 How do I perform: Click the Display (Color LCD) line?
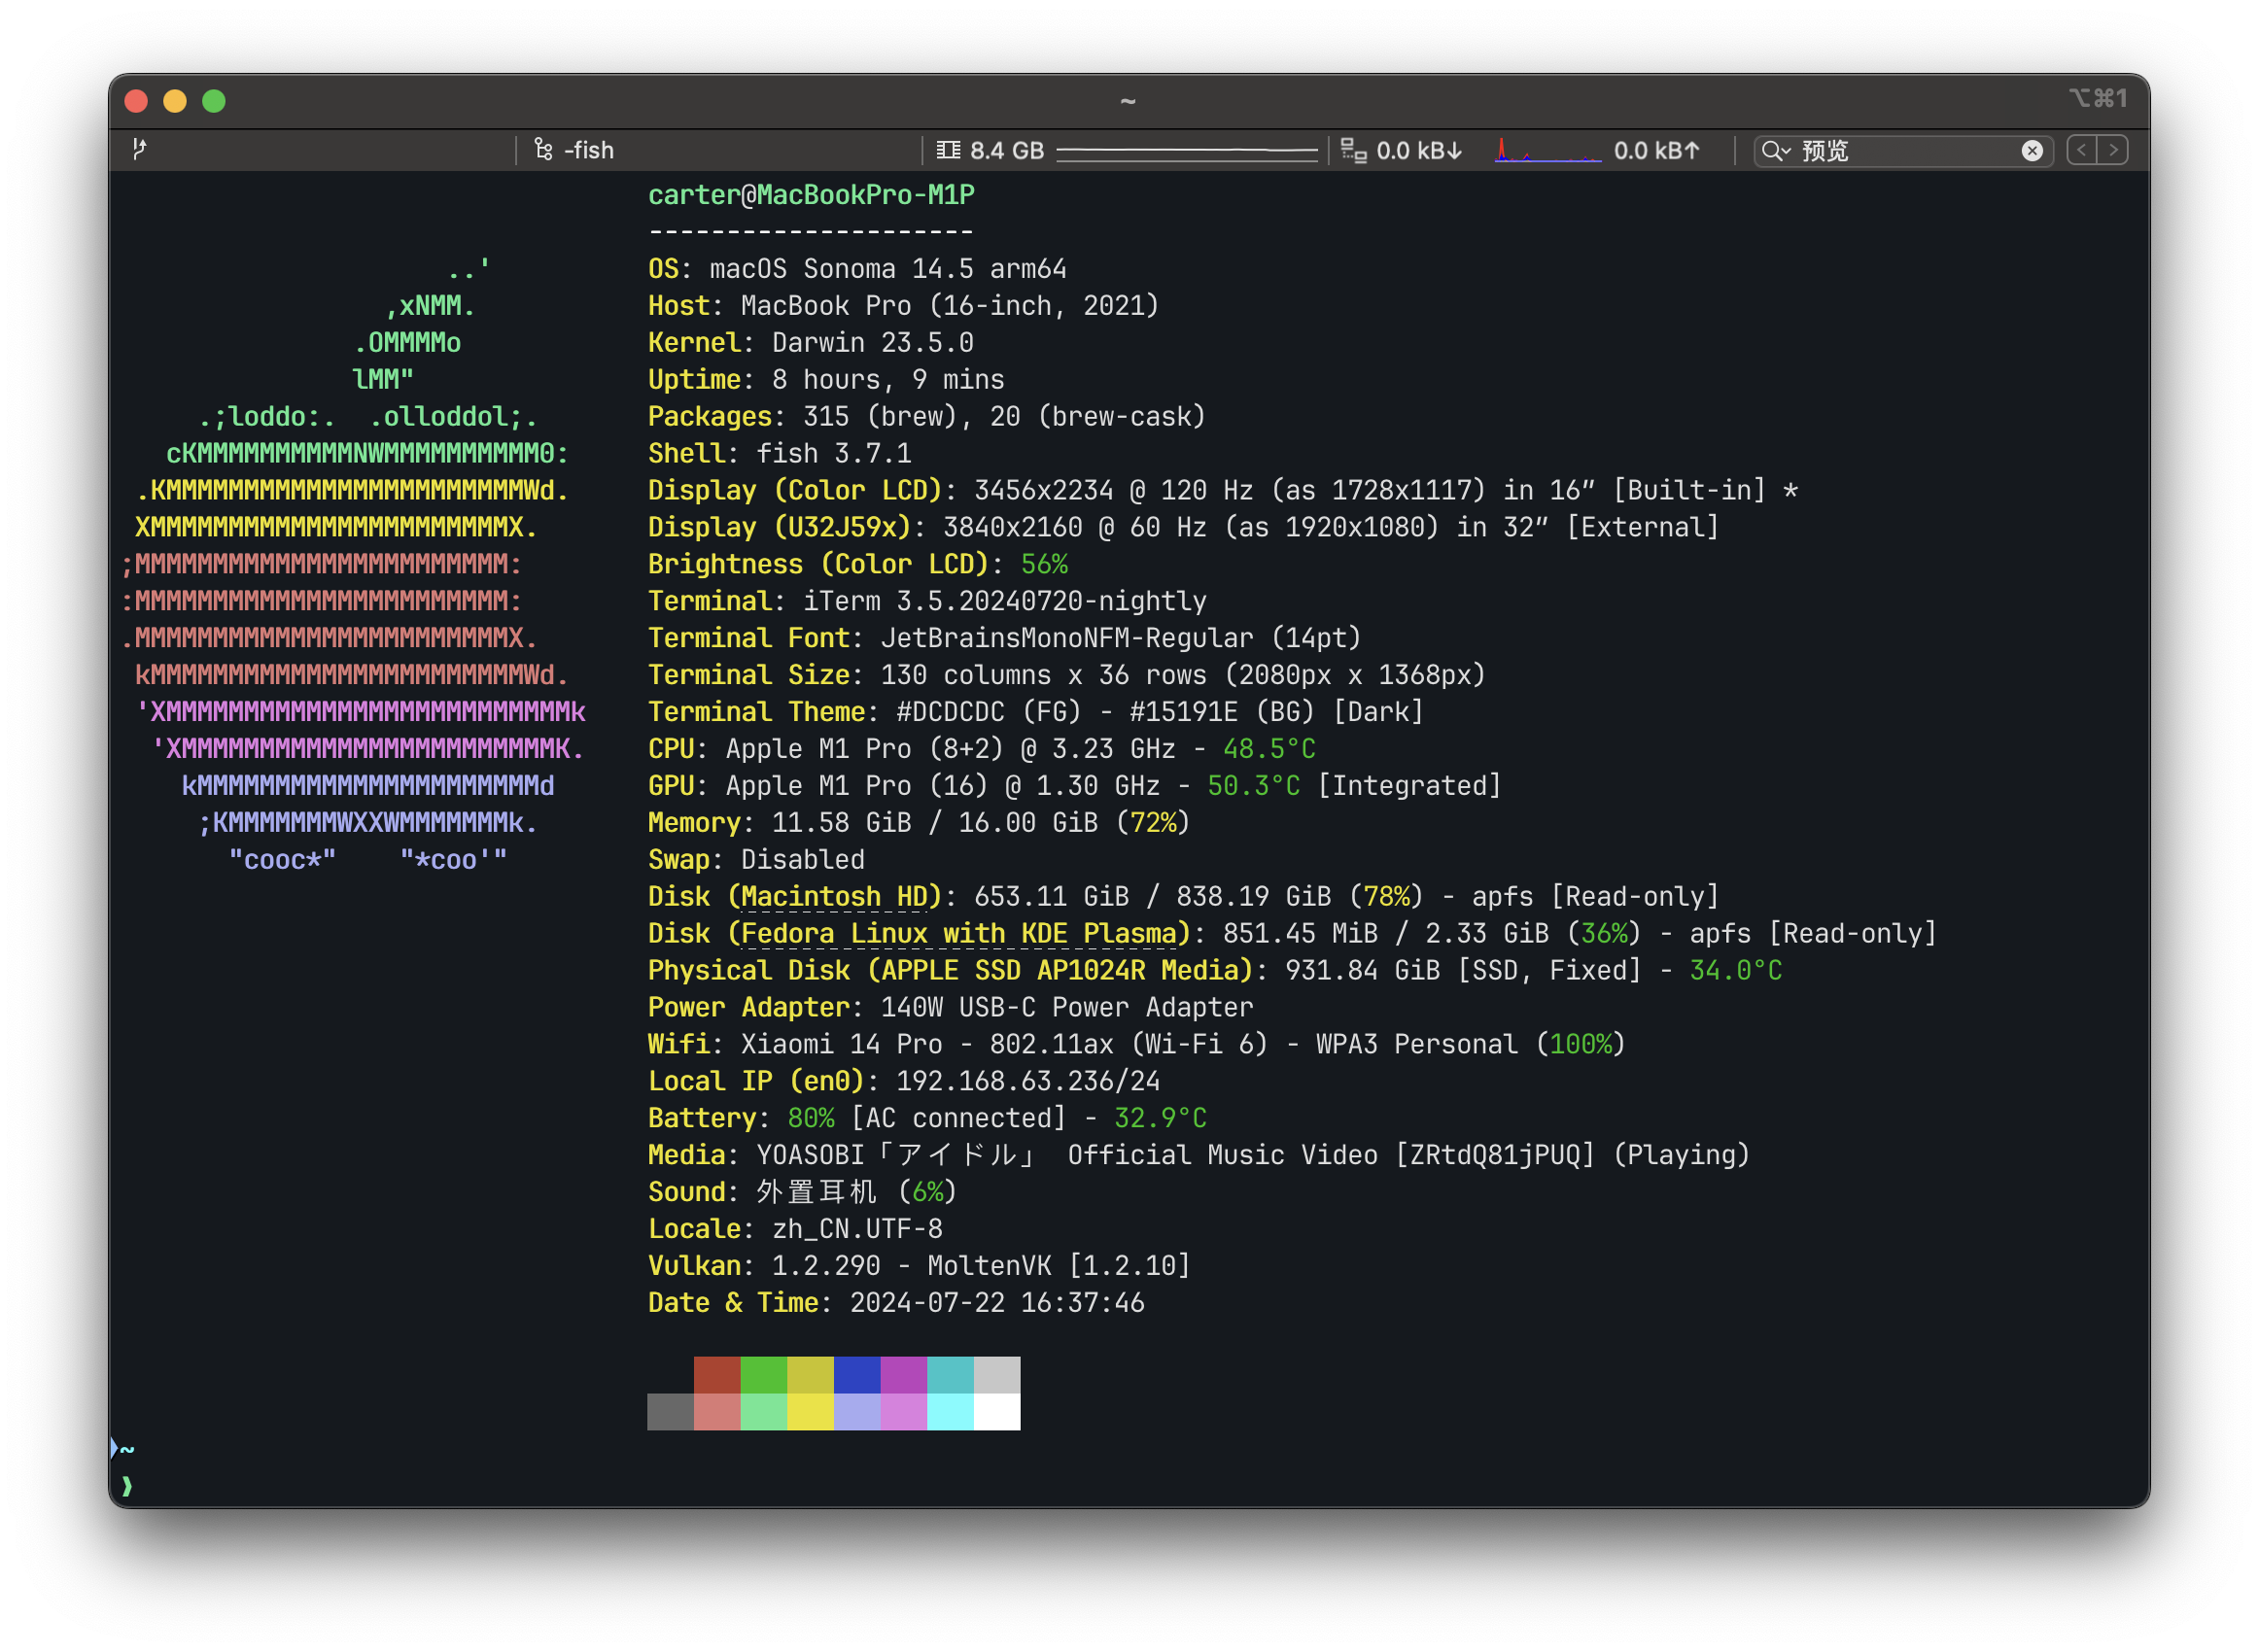(x=1223, y=491)
